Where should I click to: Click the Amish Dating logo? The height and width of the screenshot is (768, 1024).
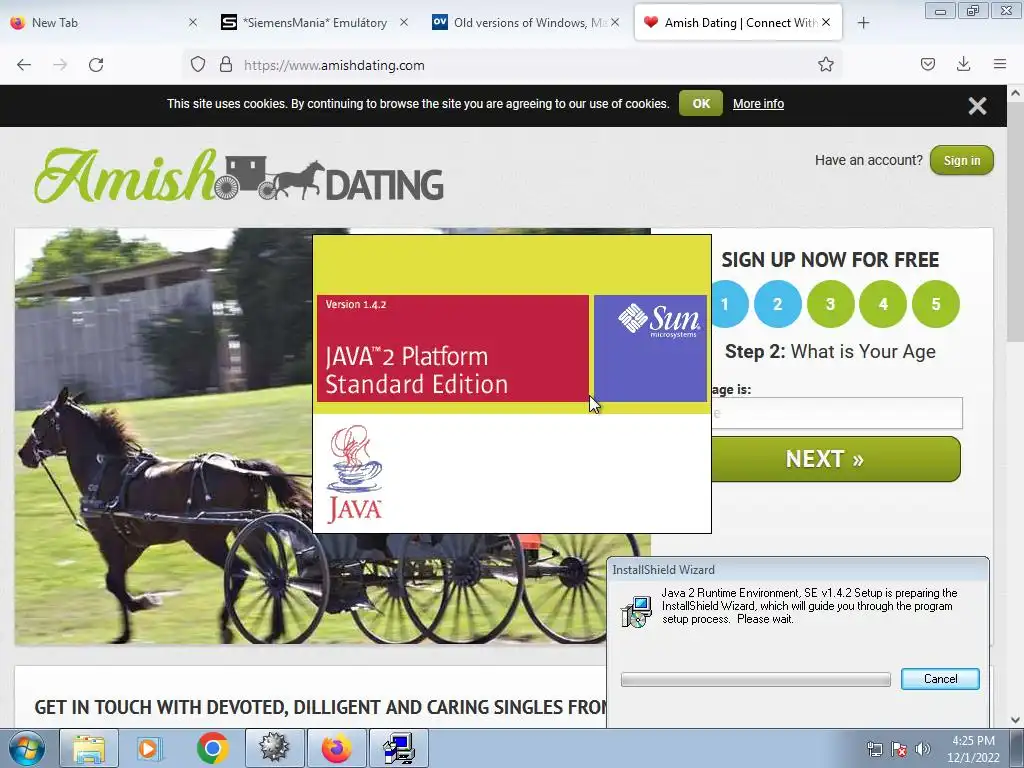tap(239, 175)
